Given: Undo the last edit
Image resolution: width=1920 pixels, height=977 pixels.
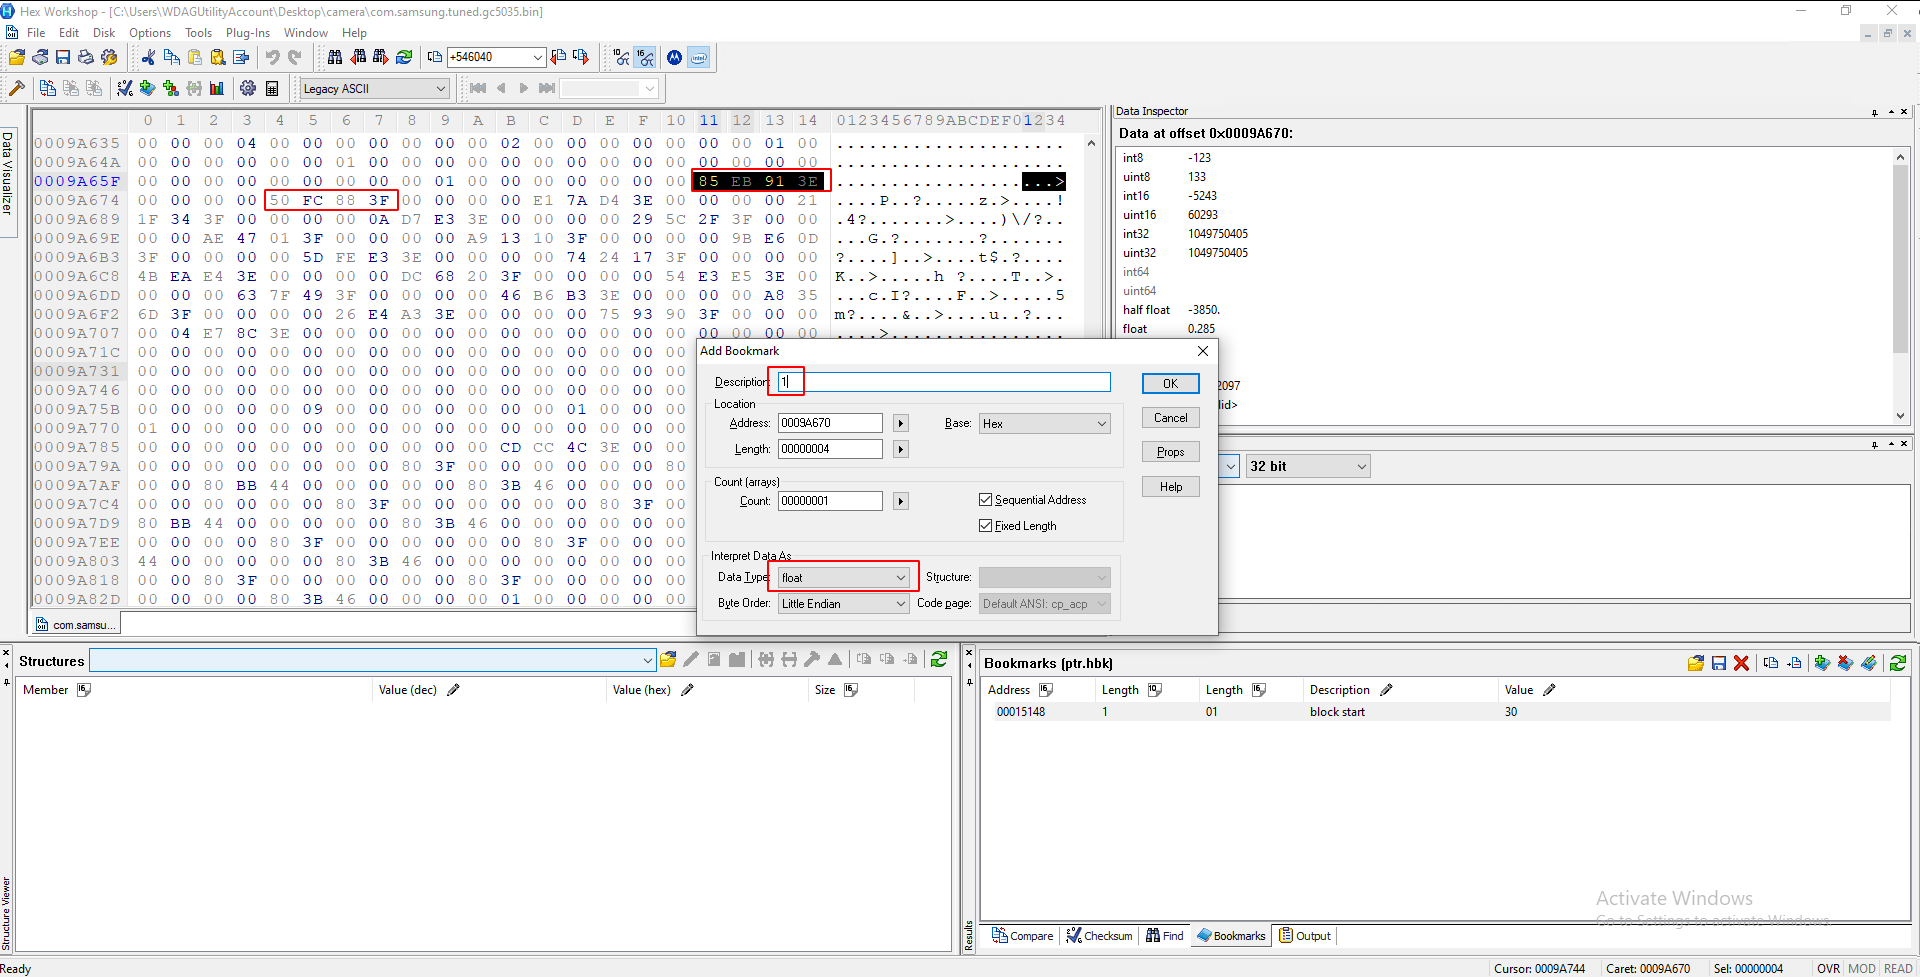Looking at the screenshot, I should pyautogui.click(x=272, y=58).
